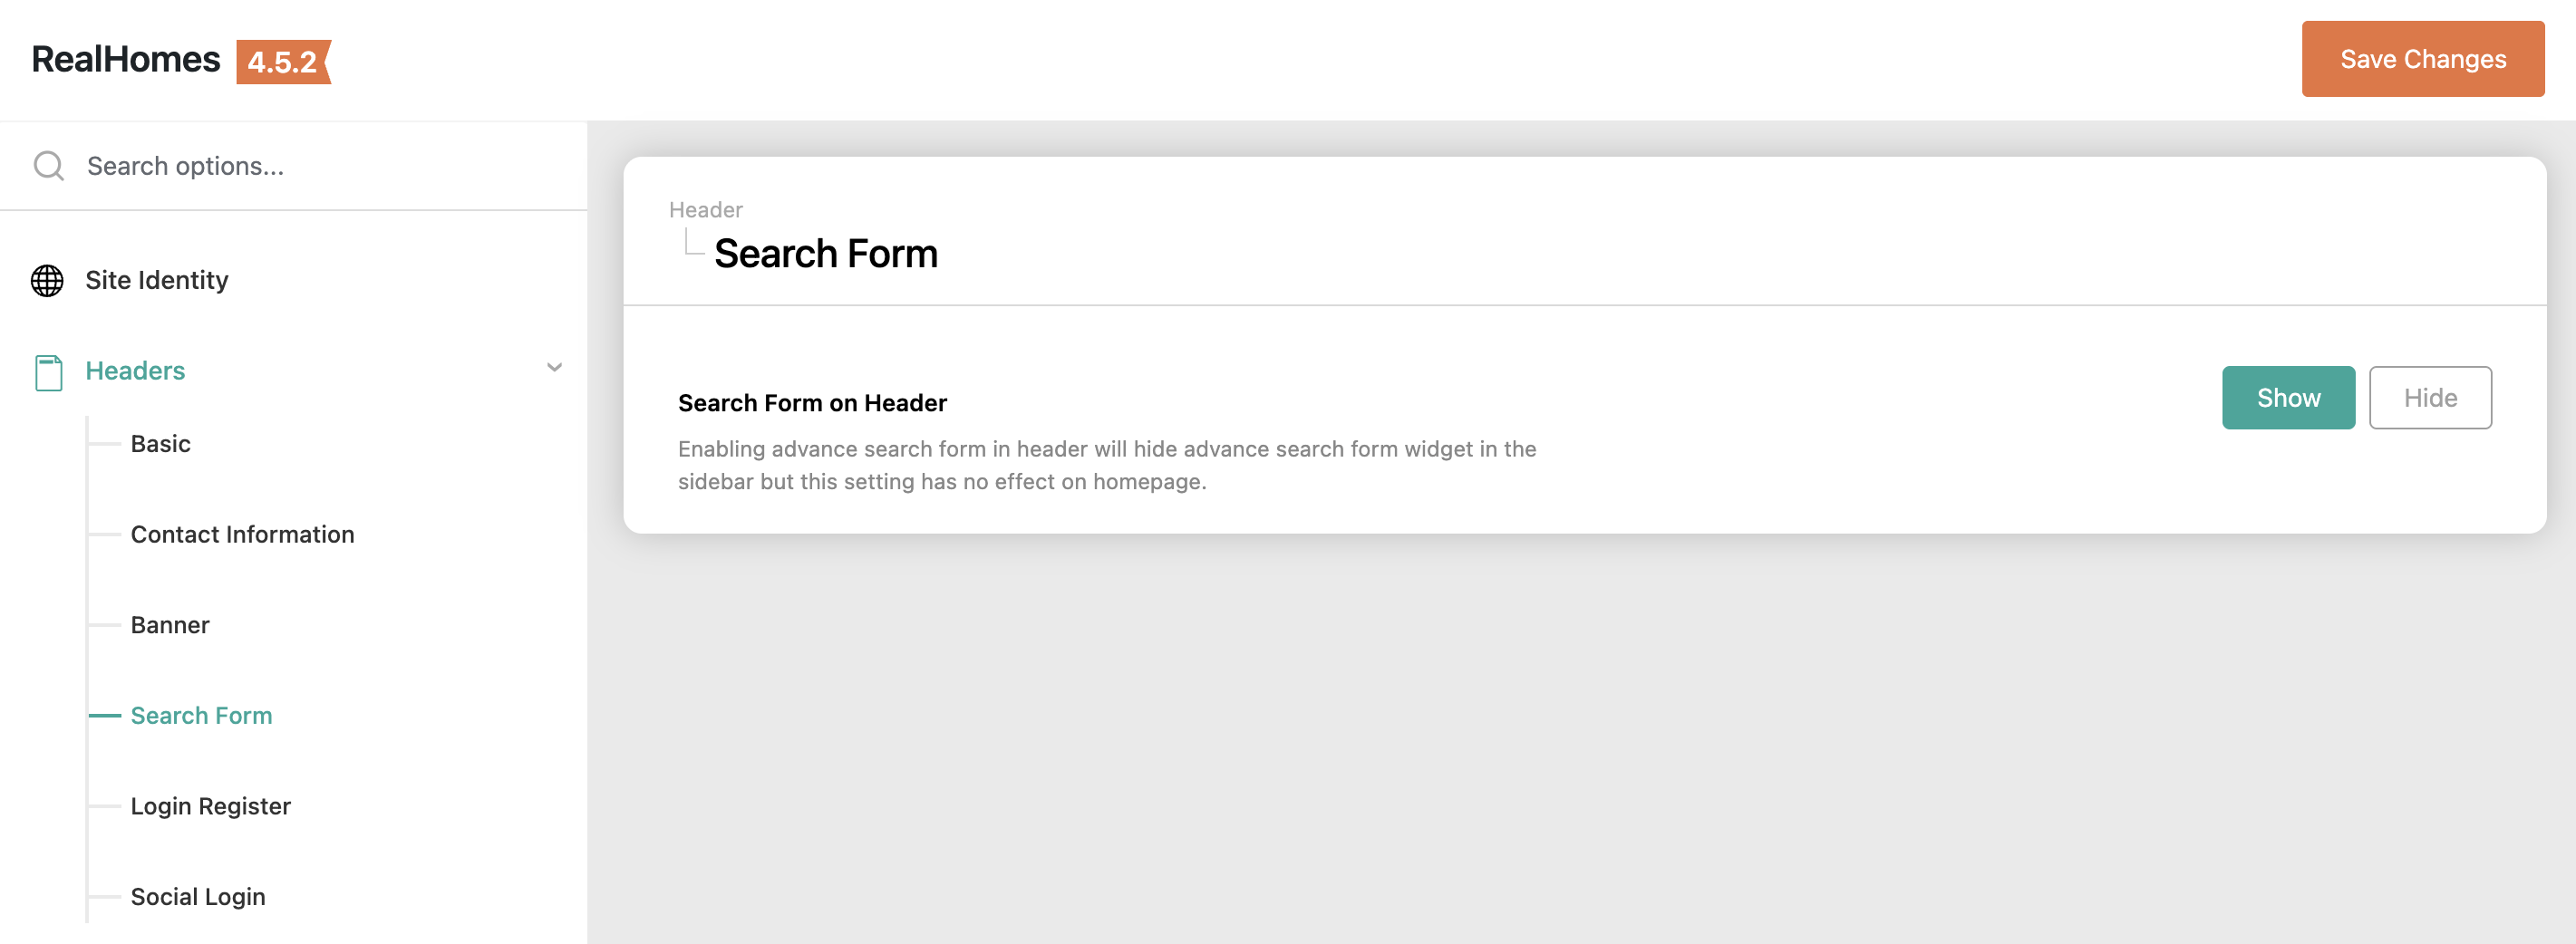2576x944 pixels.
Task: Click the RealHomes logo text
Action: (x=126, y=60)
